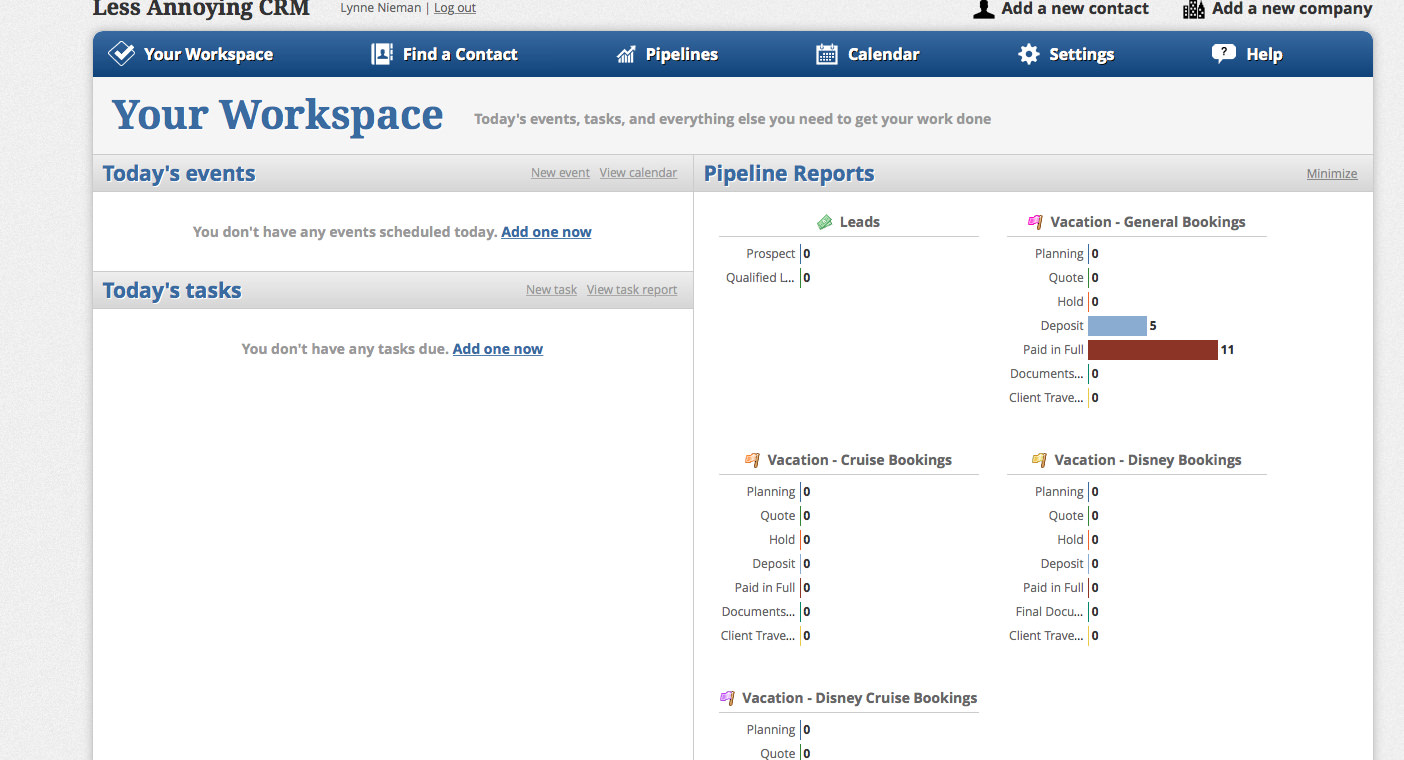
Task: Collapse Pipeline Reports using the Minimize link
Action: click(x=1331, y=173)
